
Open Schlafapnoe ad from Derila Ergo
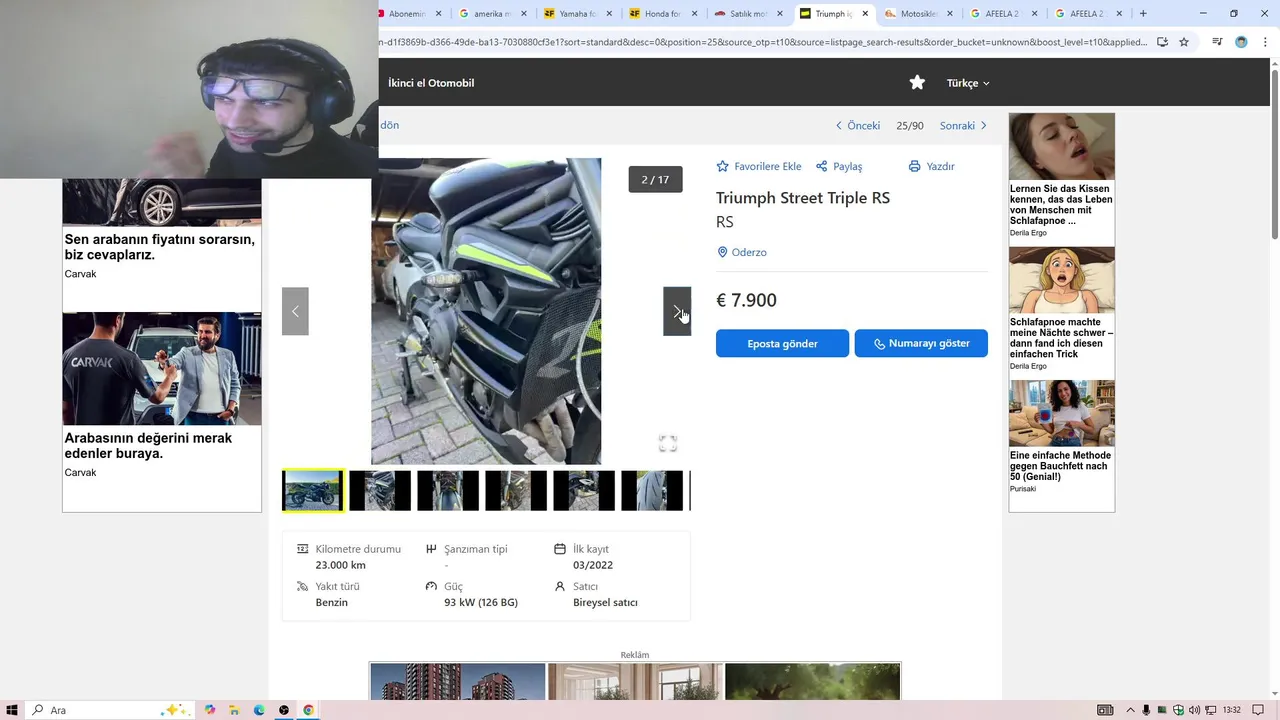1061,309
